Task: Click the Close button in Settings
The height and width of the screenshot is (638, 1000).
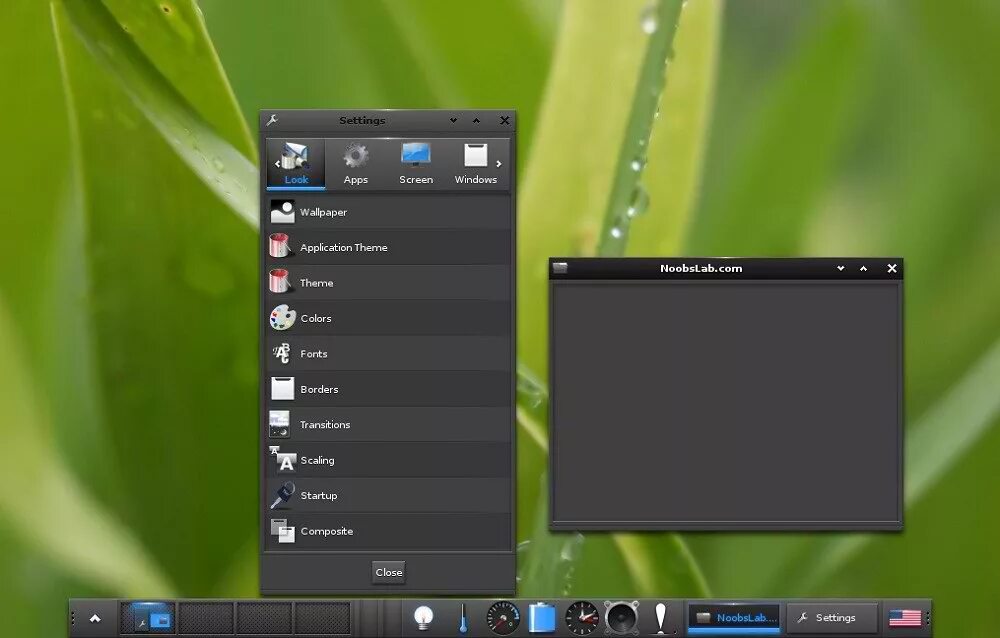Action: pos(389,572)
